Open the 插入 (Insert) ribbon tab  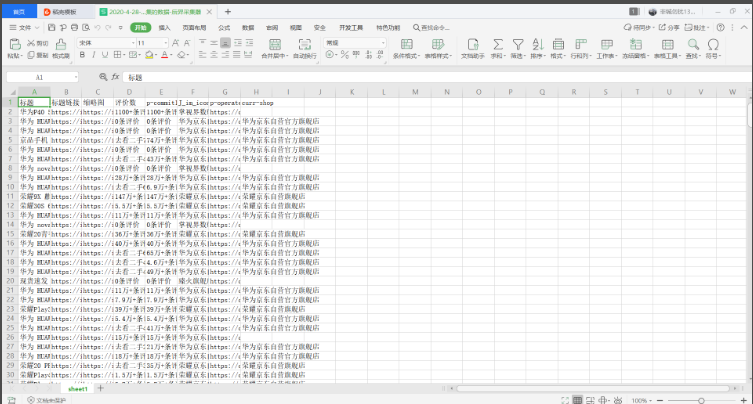164,28
